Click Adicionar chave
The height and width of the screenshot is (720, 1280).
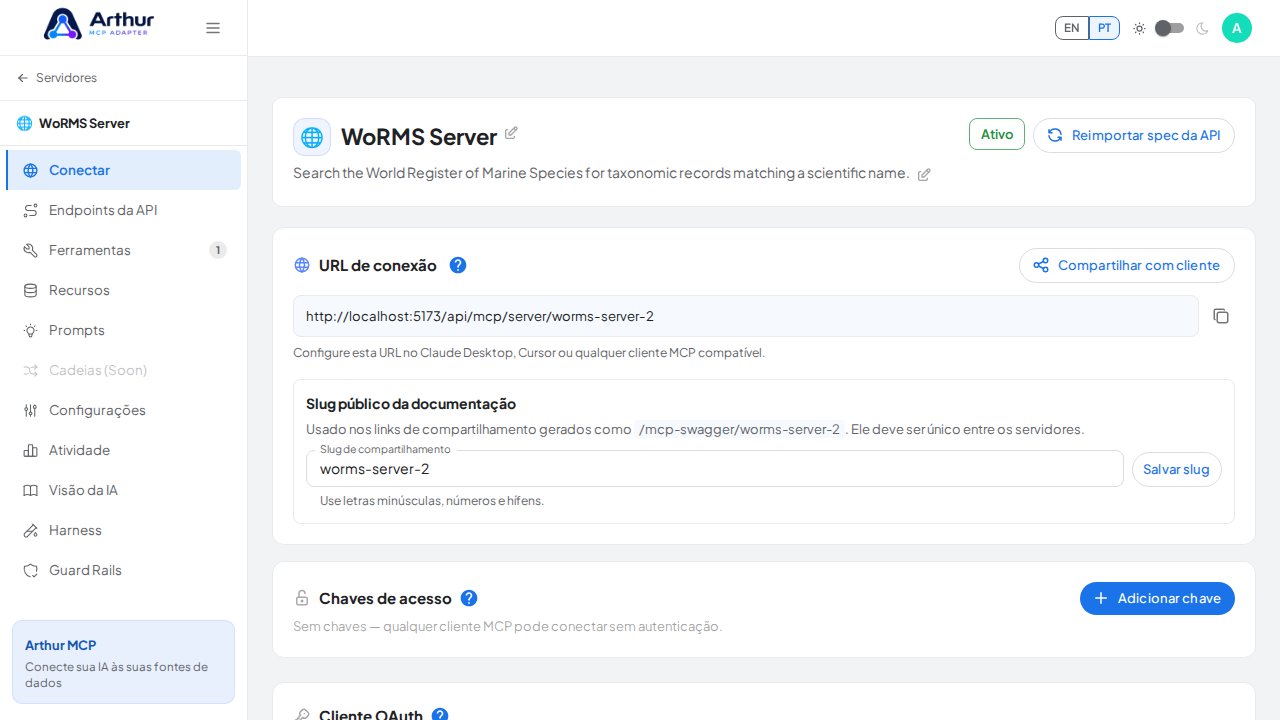click(x=1157, y=598)
